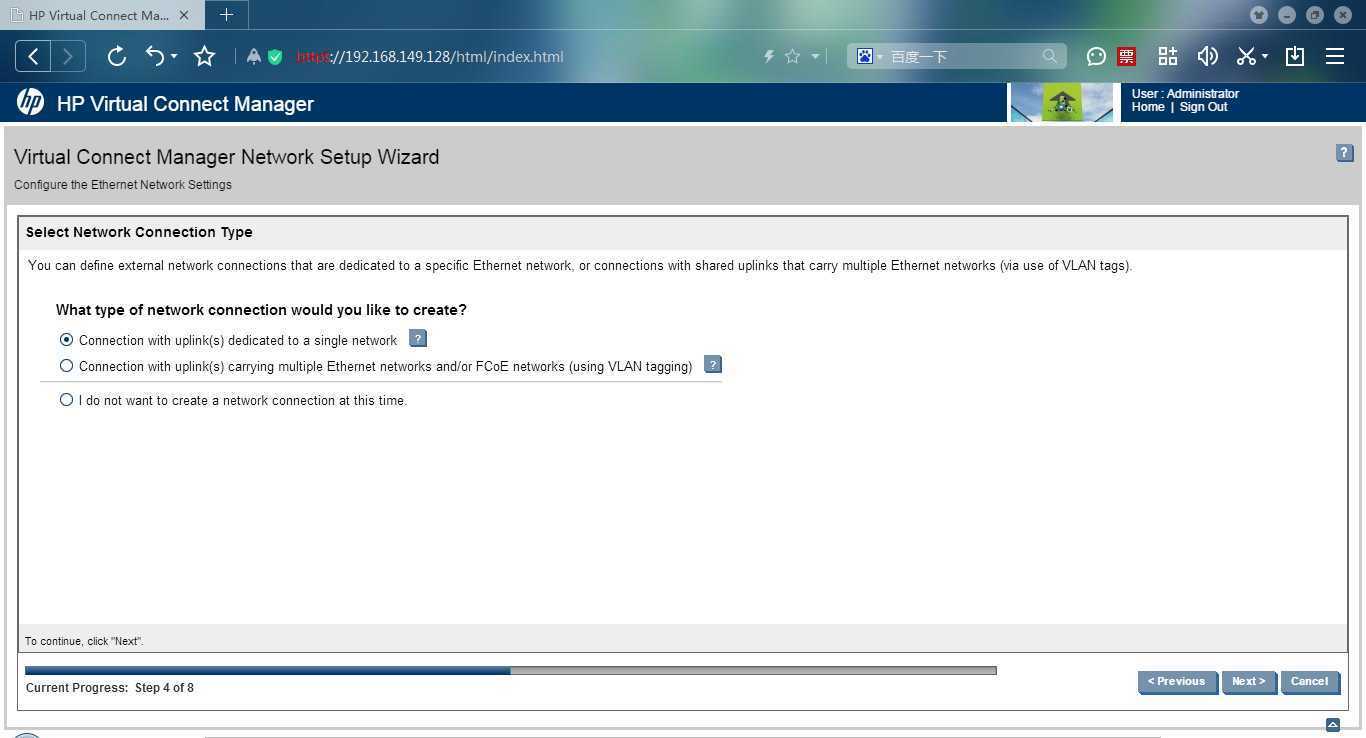1366x738 pixels.
Task: Click 'Select Network Connection Type' heading
Action: (139, 232)
